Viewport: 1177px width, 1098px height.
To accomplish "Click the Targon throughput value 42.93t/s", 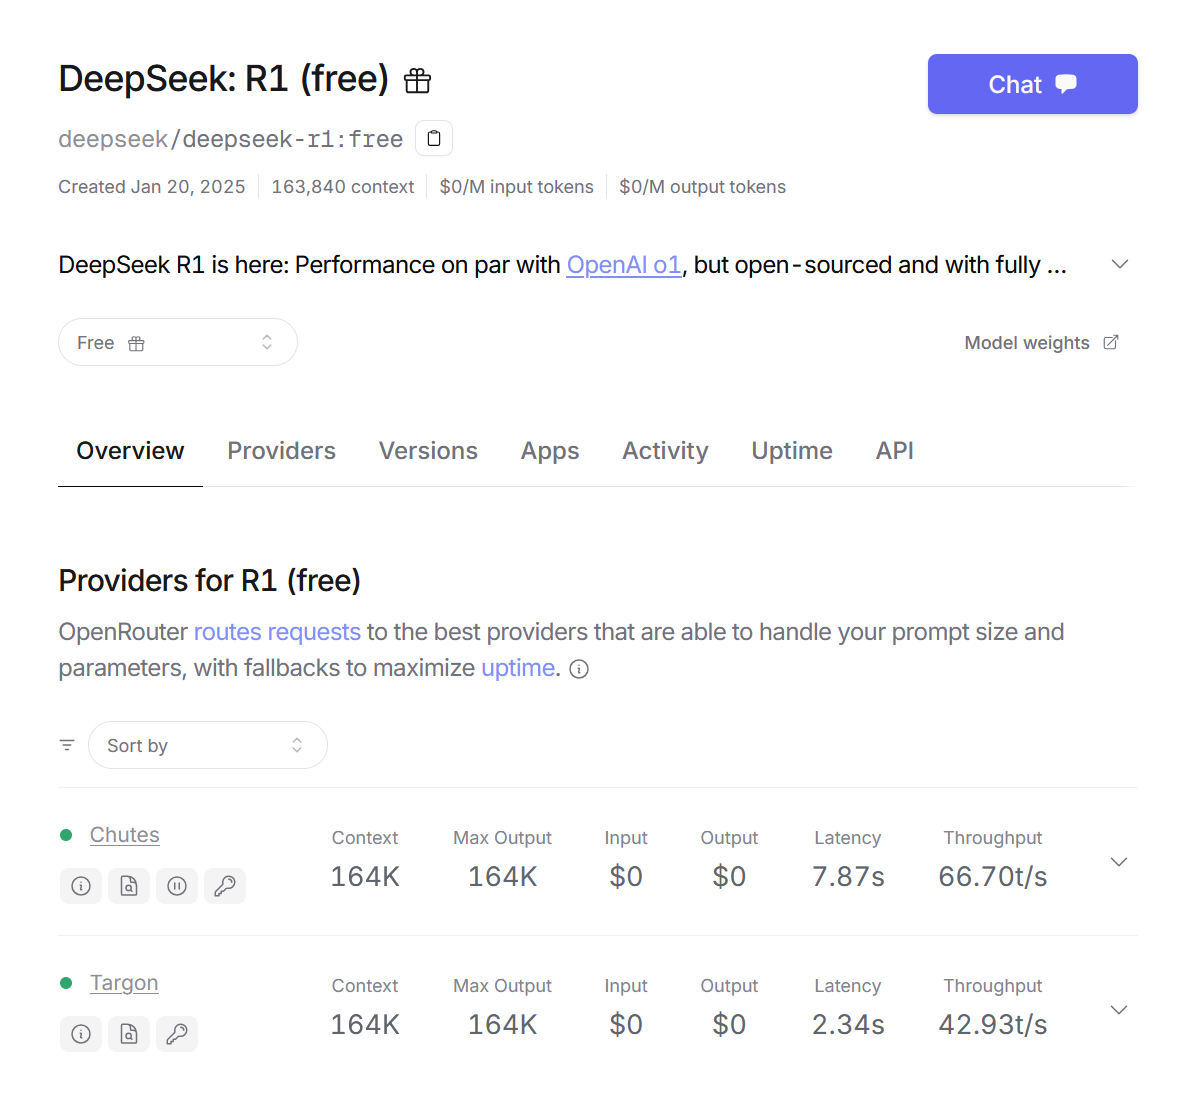I will (x=992, y=1024).
